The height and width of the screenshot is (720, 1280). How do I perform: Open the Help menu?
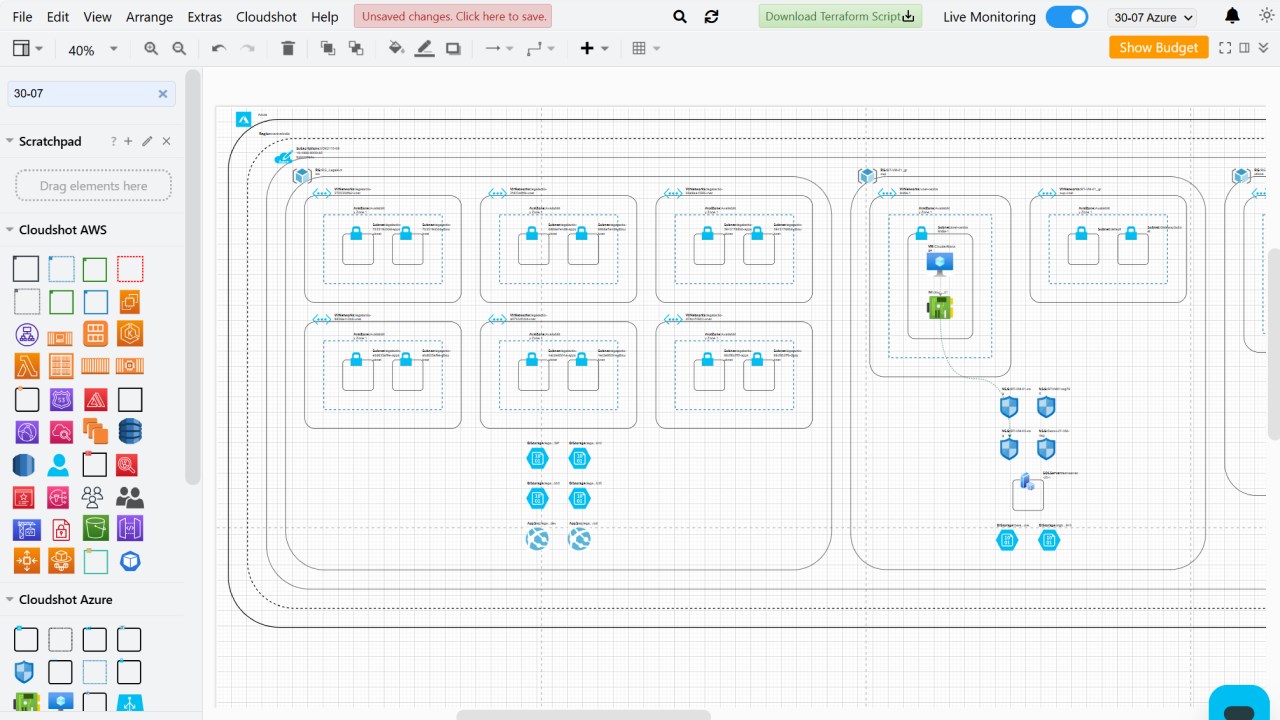click(x=325, y=17)
